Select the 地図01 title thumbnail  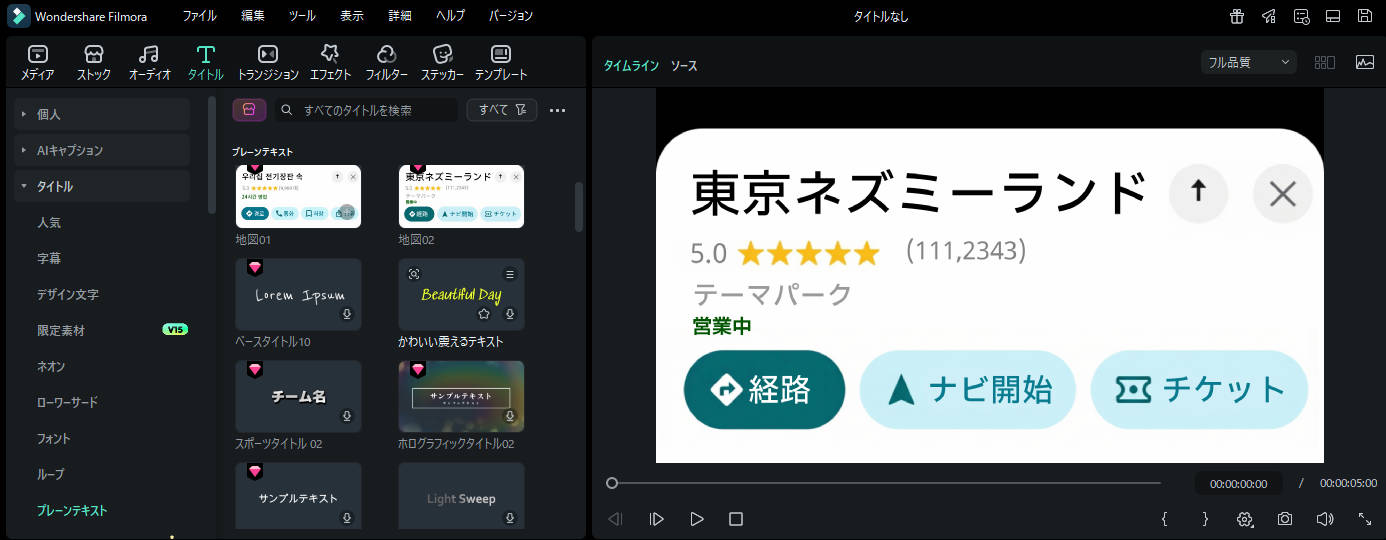[x=298, y=197]
